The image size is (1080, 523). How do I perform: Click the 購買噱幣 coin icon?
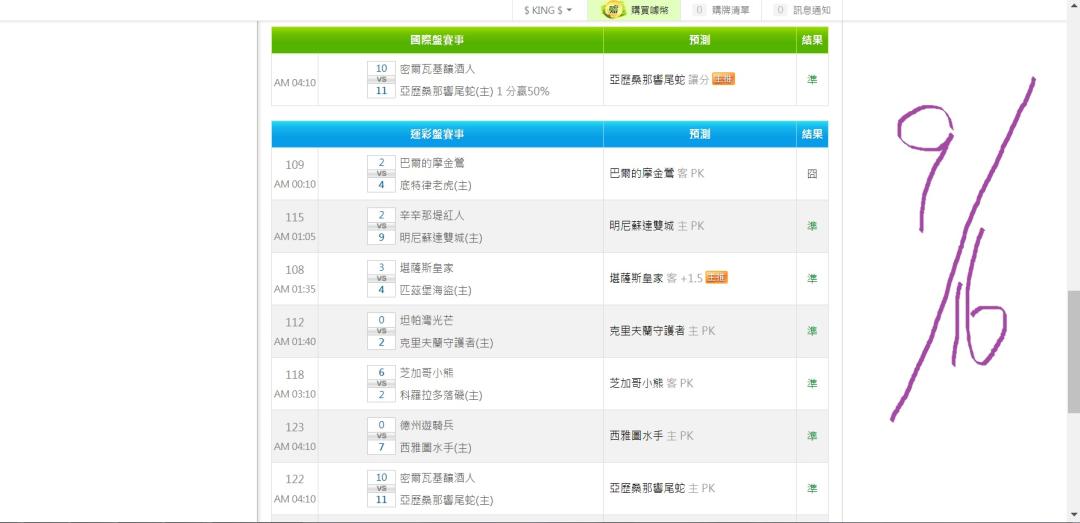point(612,10)
